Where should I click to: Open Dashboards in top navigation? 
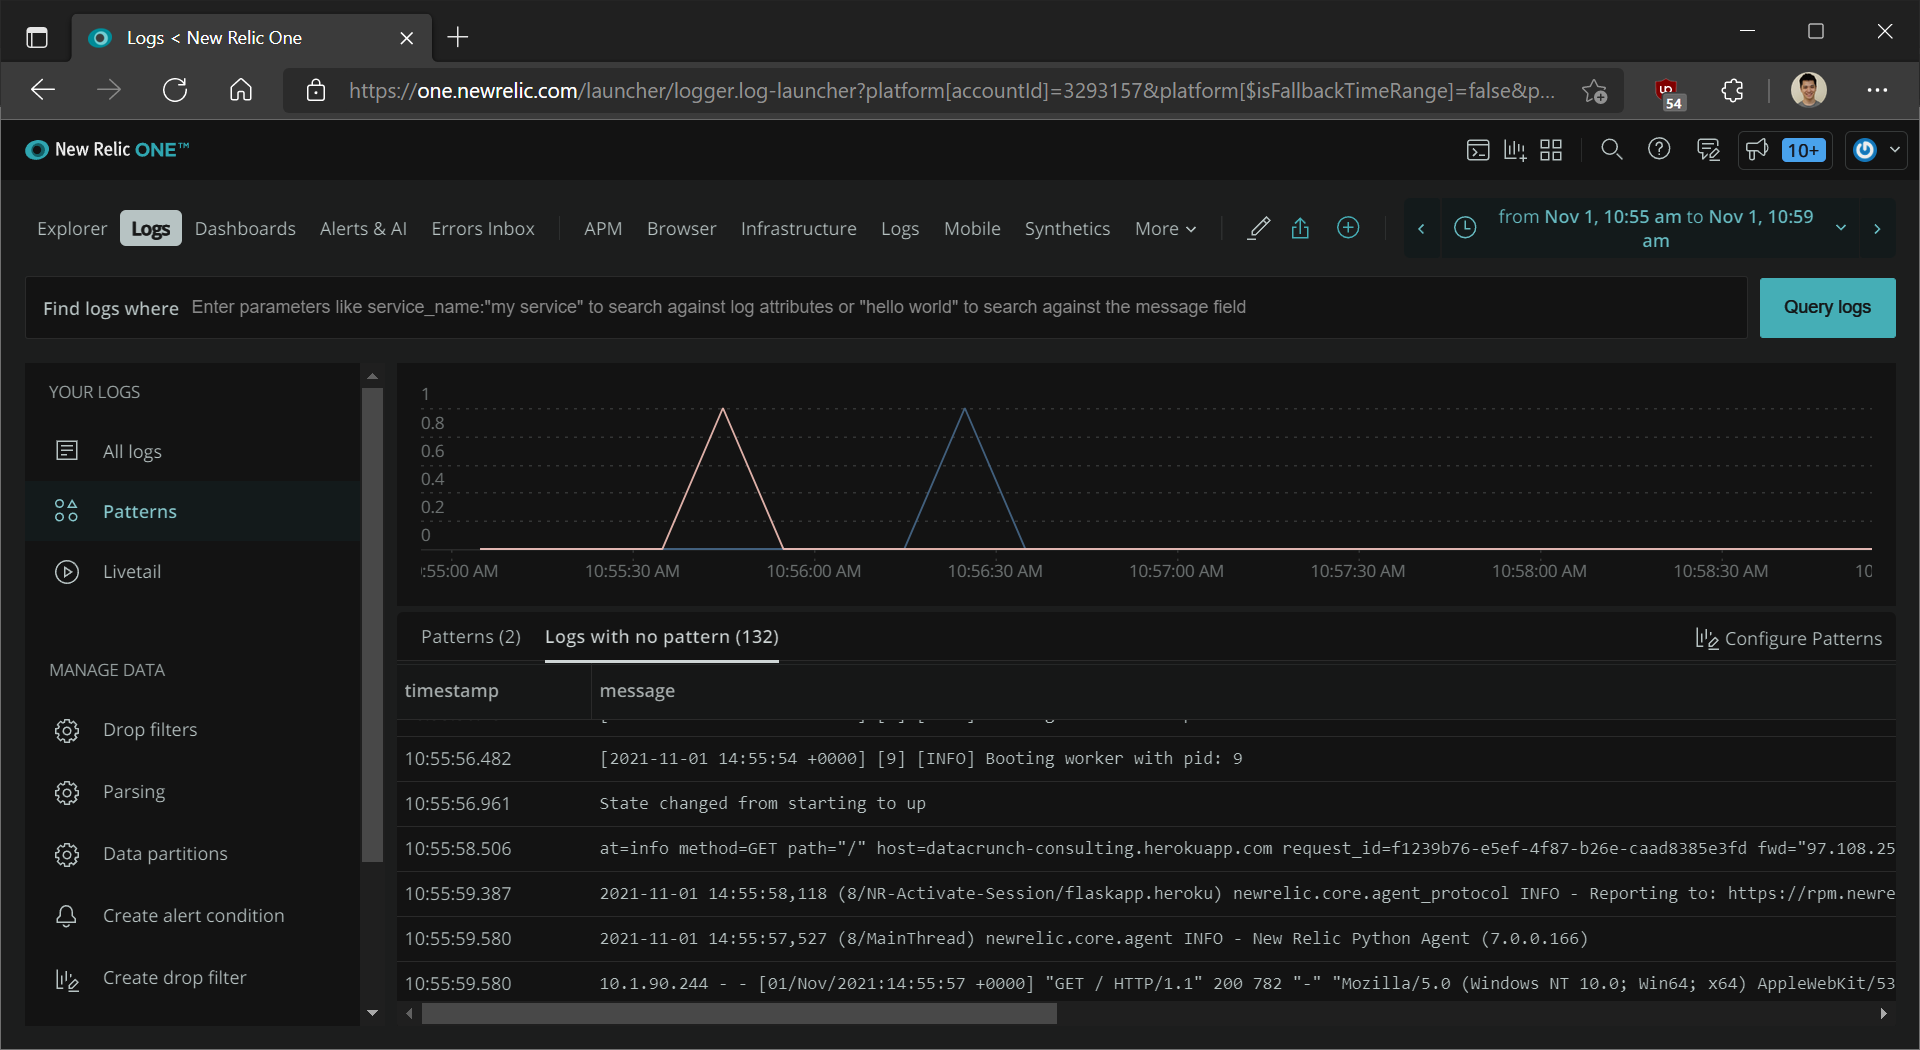(245, 229)
